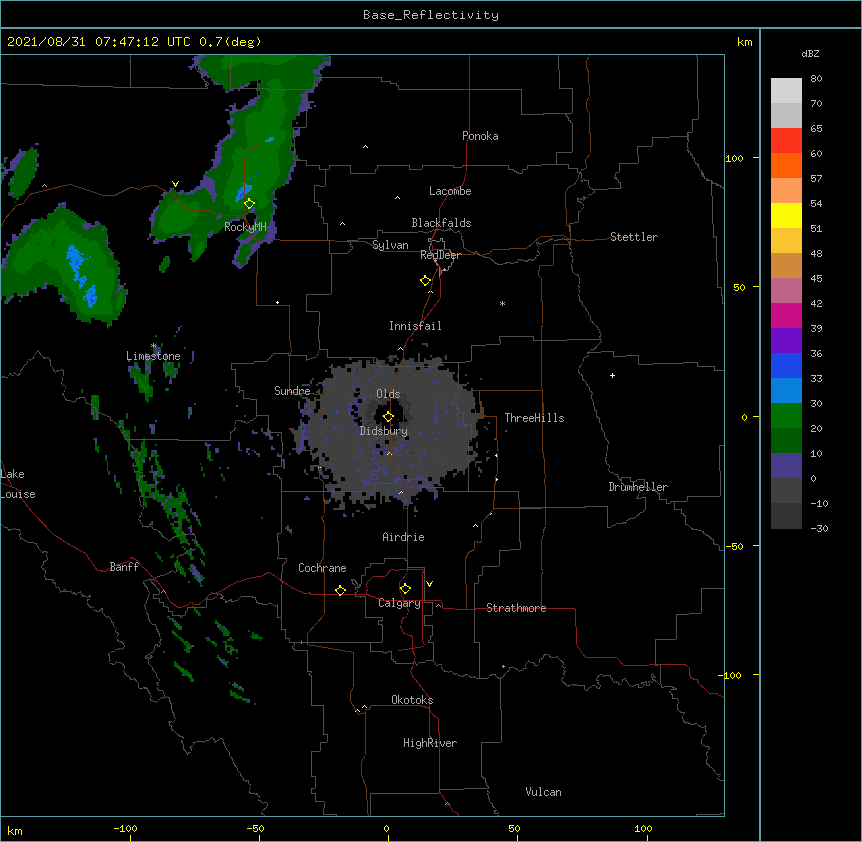Click the Lake Louise label

(x=18, y=484)
